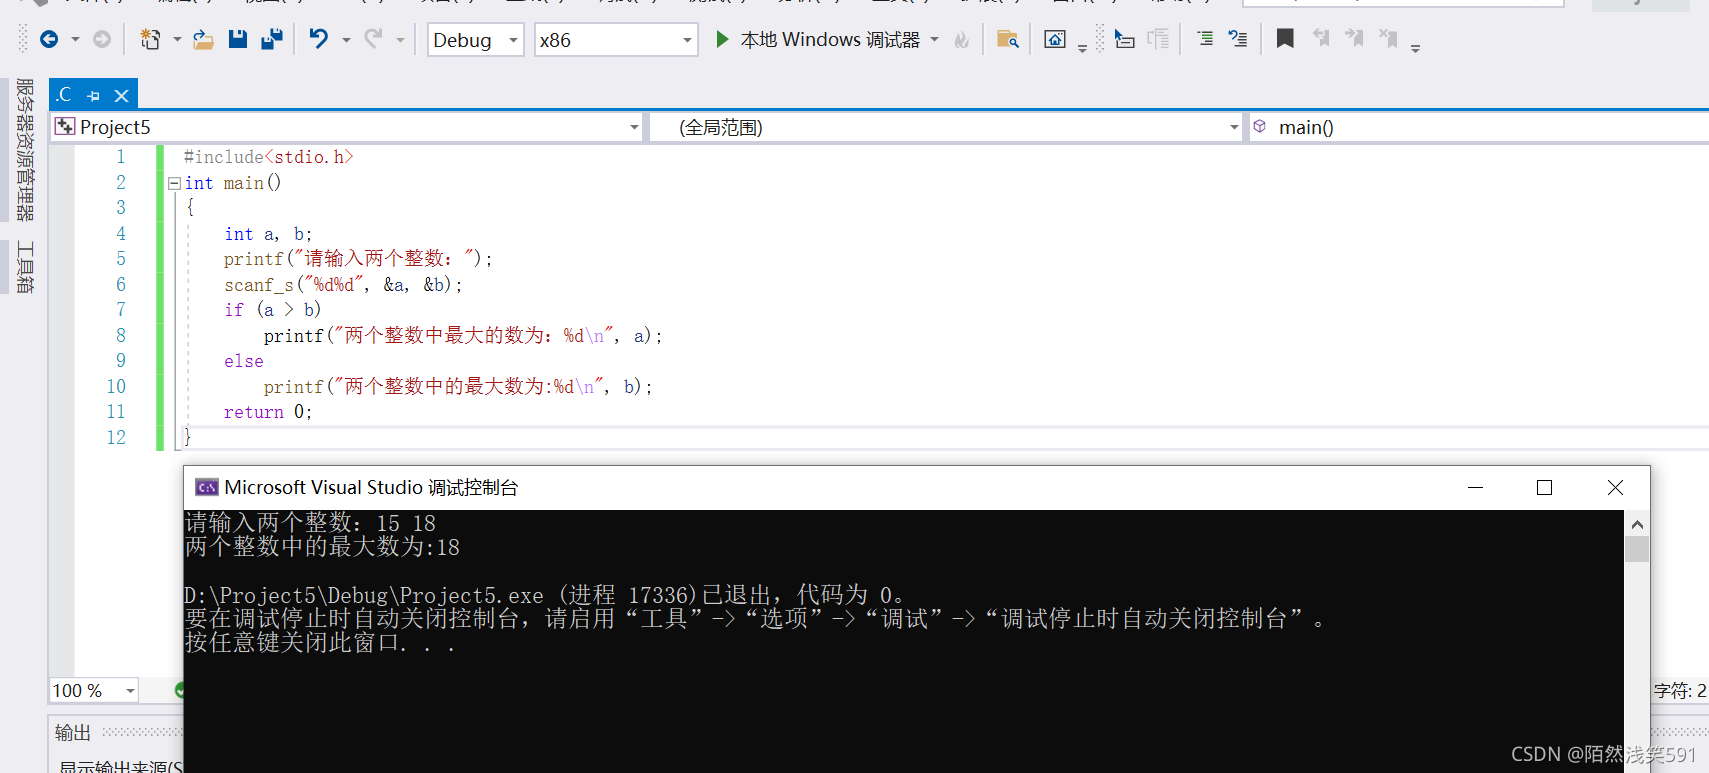Click the lines icon with a blue undo arrow

(1238, 40)
